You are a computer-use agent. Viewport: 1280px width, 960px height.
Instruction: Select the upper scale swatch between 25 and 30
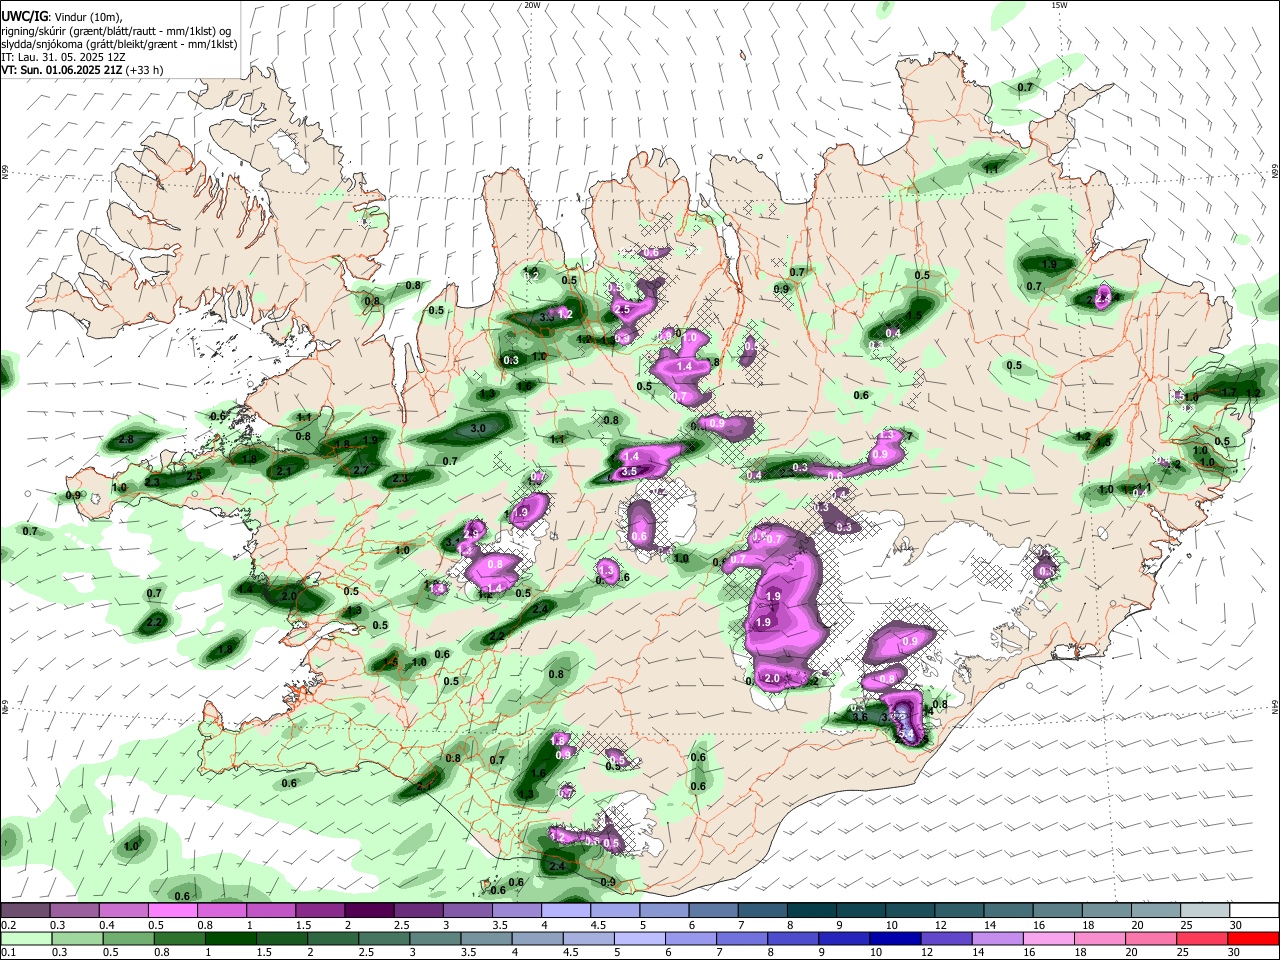click(1206, 911)
